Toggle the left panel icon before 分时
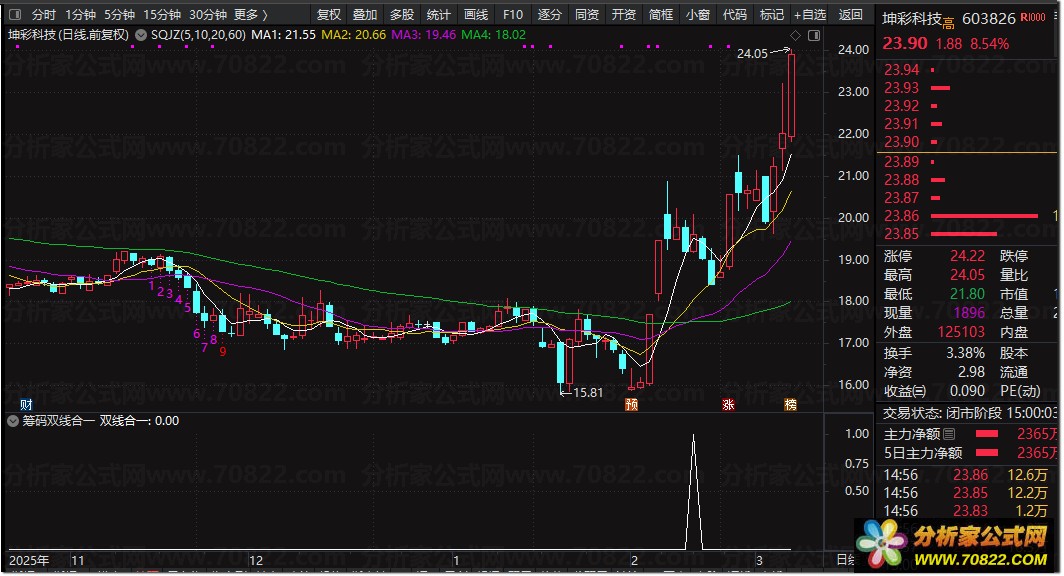Image resolution: width=1064 pixels, height=576 pixels. click(x=15, y=14)
